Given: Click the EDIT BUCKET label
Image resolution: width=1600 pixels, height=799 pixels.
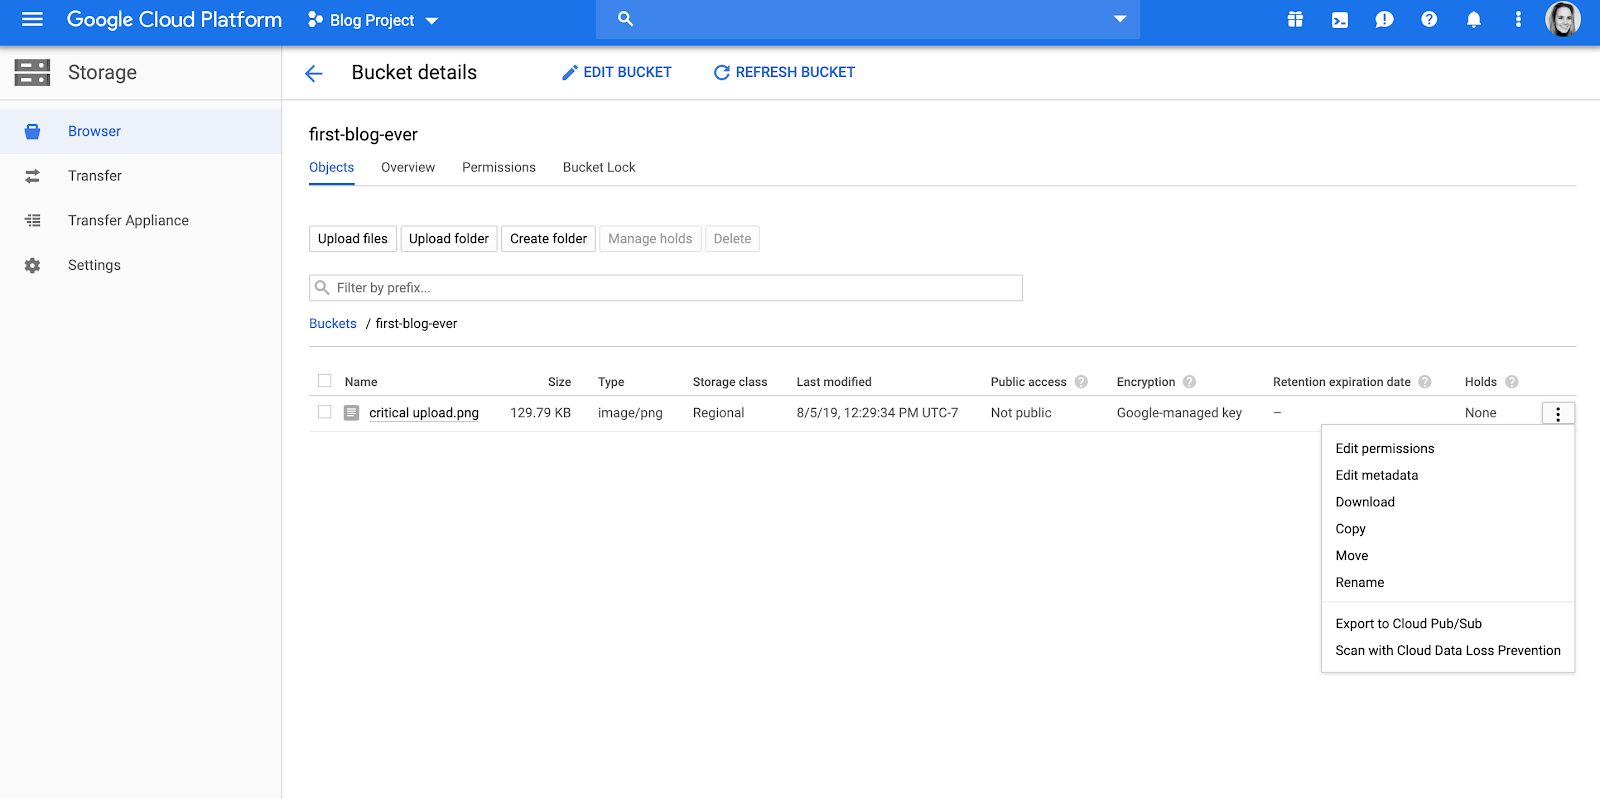Looking at the screenshot, I should (x=627, y=72).
